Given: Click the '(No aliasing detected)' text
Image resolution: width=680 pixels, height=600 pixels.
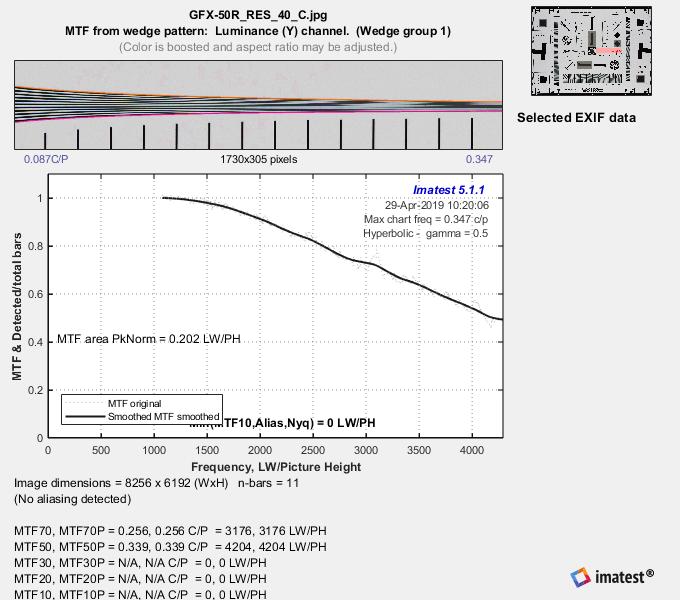Looking at the screenshot, I should (72, 498).
